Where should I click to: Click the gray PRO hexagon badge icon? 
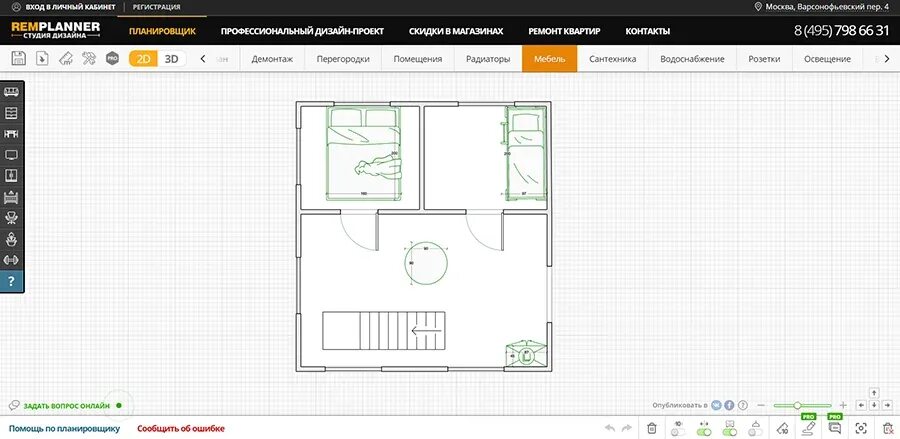[112, 59]
